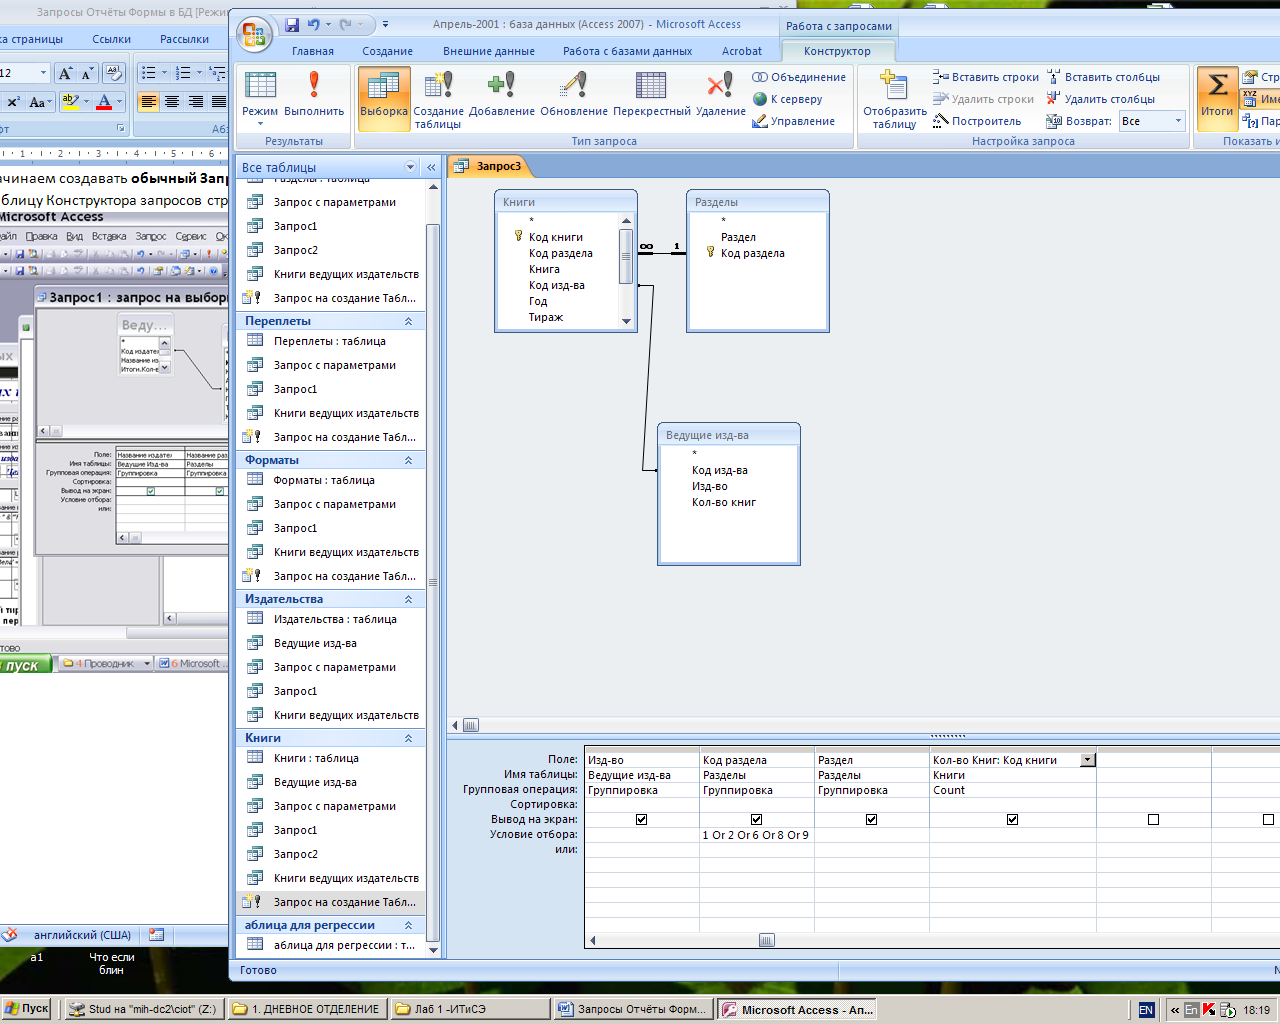Open the Режим view switcher
1280x1024 pixels.
(260, 98)
